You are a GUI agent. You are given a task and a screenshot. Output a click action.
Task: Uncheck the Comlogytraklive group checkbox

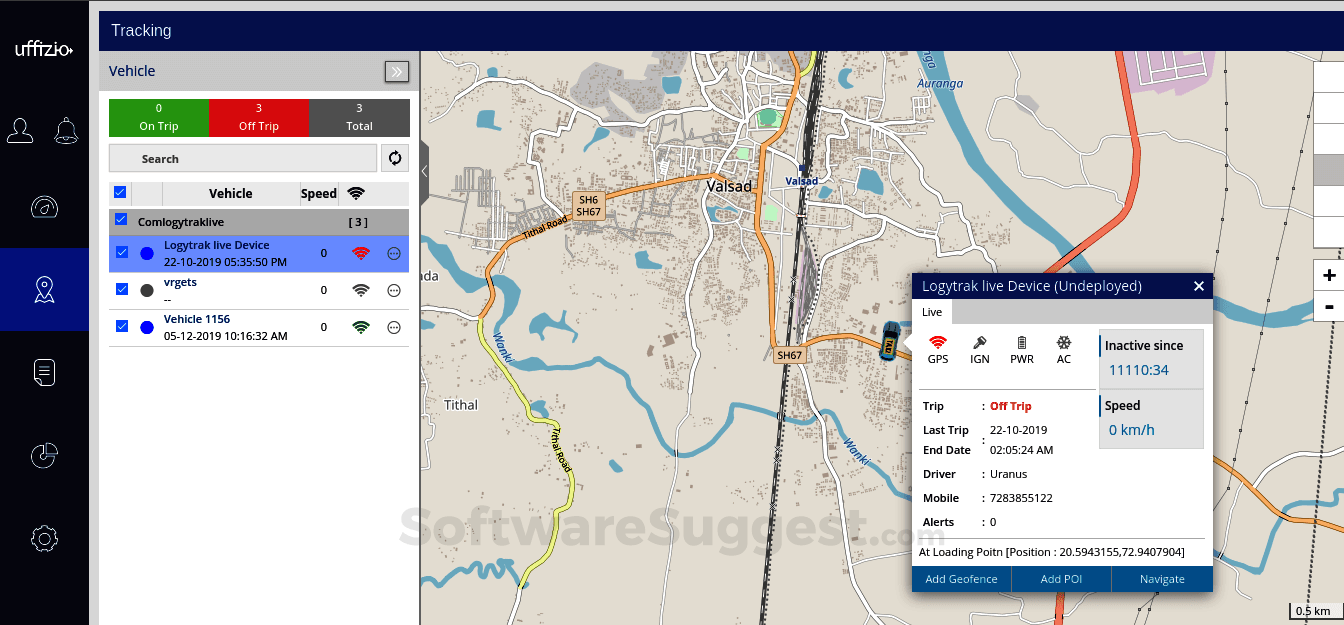tap(121, 218)
